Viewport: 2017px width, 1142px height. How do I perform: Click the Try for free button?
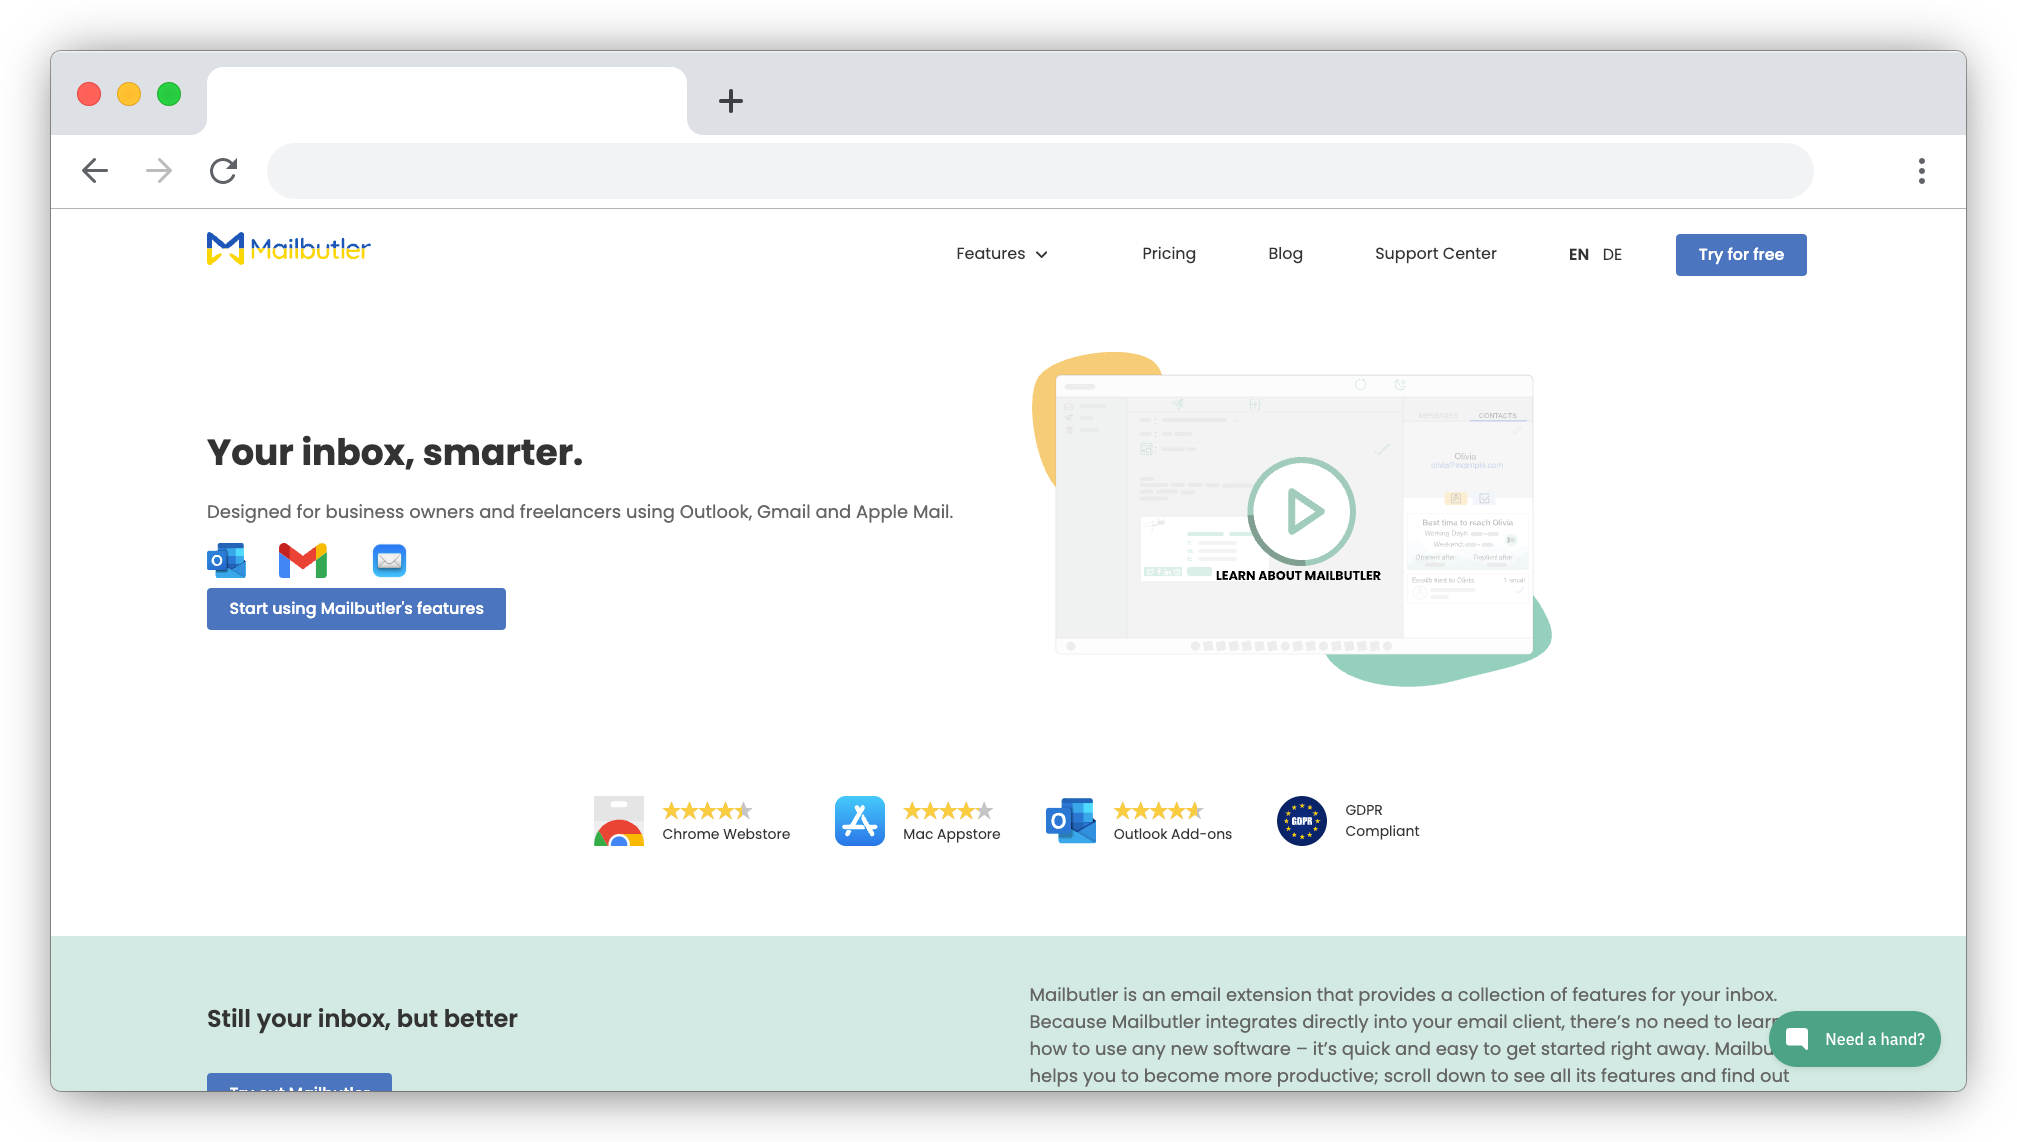tap(1741, 255)
